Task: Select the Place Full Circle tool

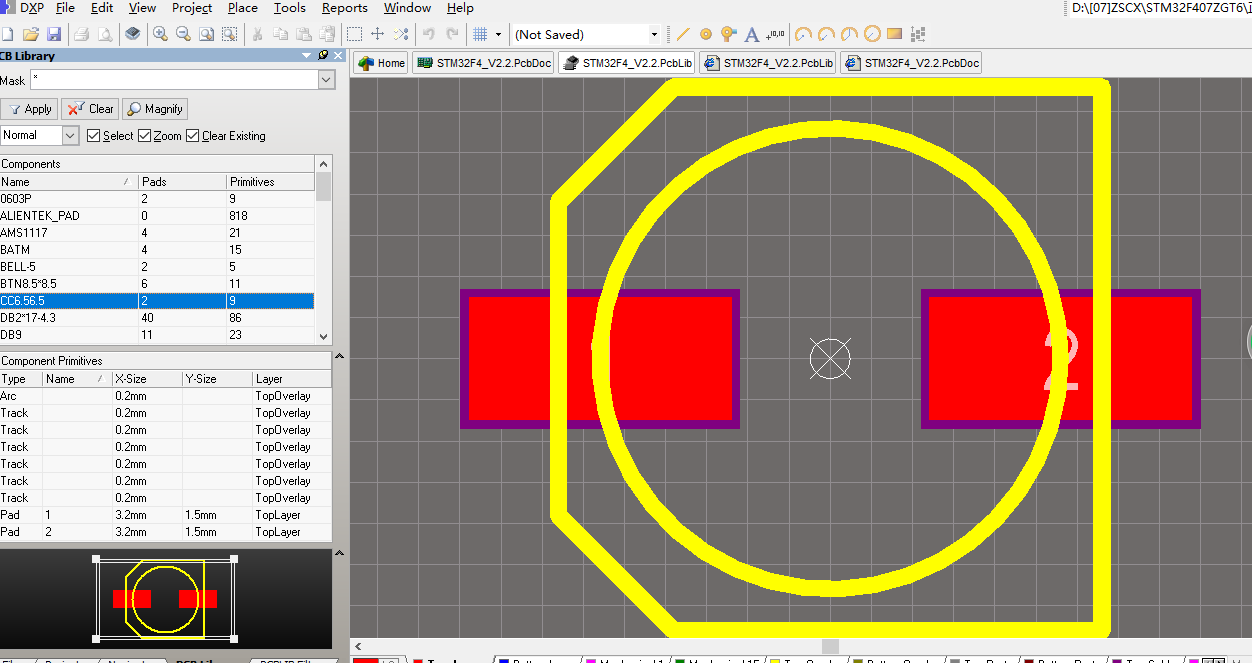Action: point(872,34)
